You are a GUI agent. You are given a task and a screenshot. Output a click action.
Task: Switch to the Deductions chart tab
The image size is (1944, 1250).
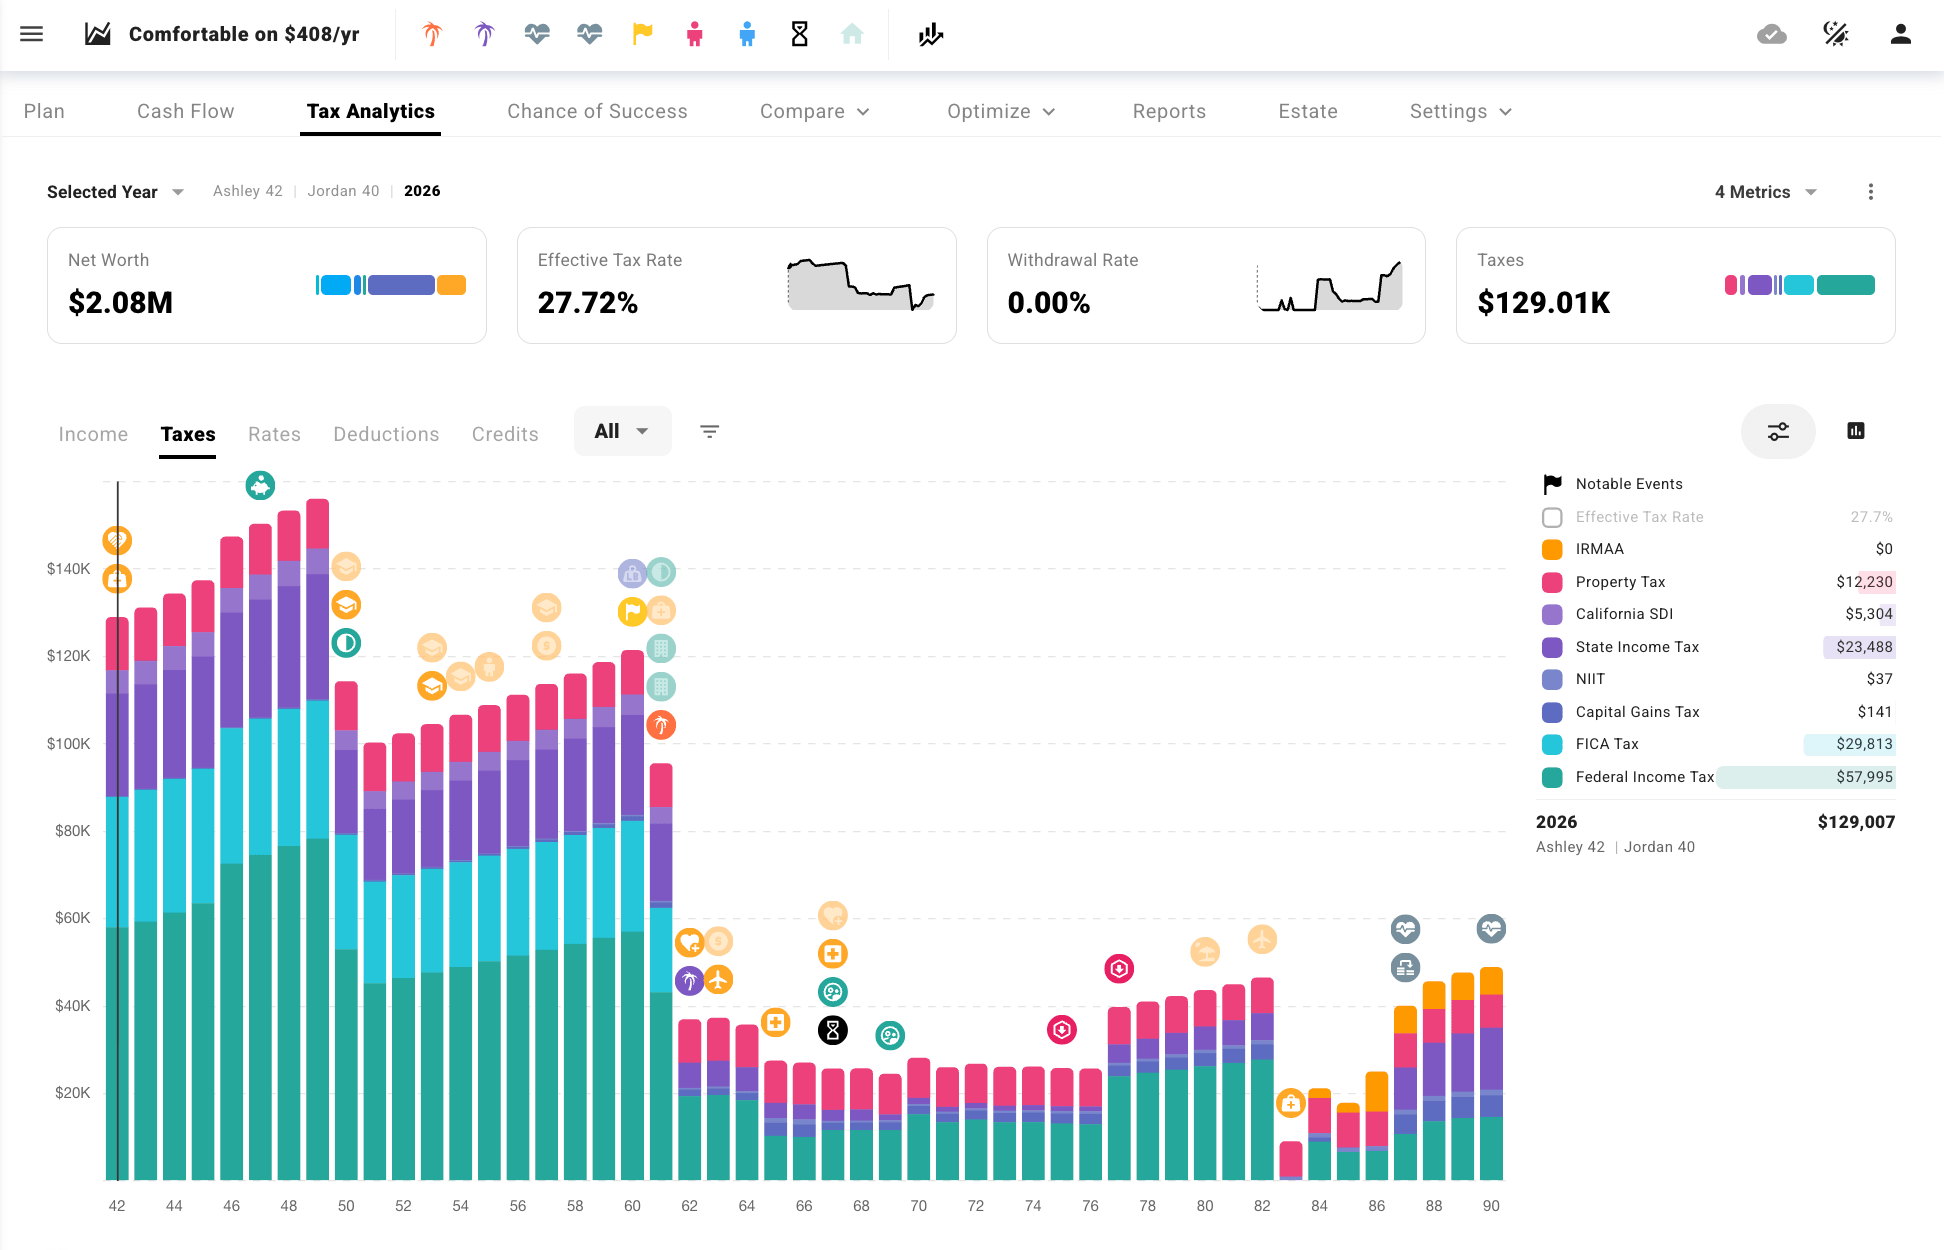click(386, 434)
